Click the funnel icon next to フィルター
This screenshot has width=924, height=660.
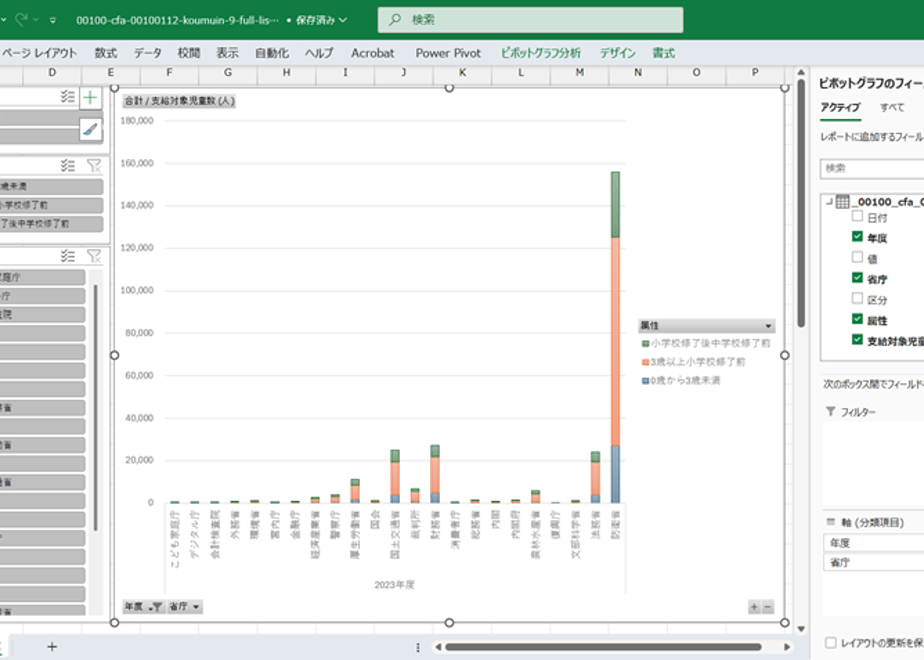[830, 411]
